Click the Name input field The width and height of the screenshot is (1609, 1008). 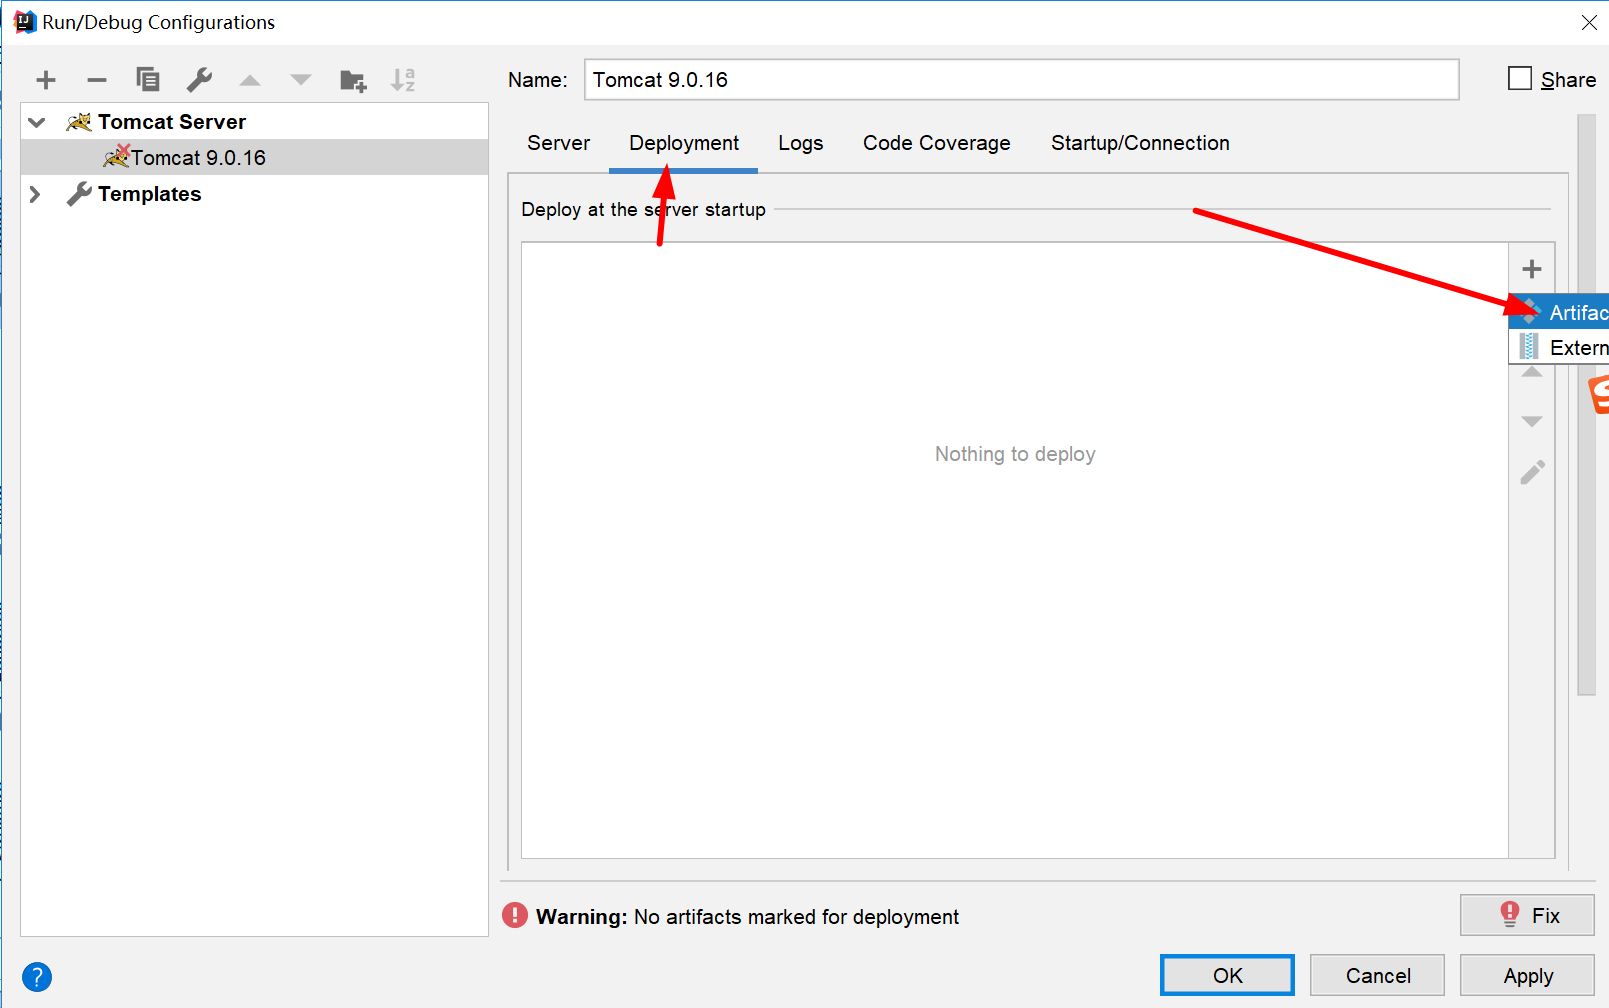pyautogui.click(x=1021, y=79)
